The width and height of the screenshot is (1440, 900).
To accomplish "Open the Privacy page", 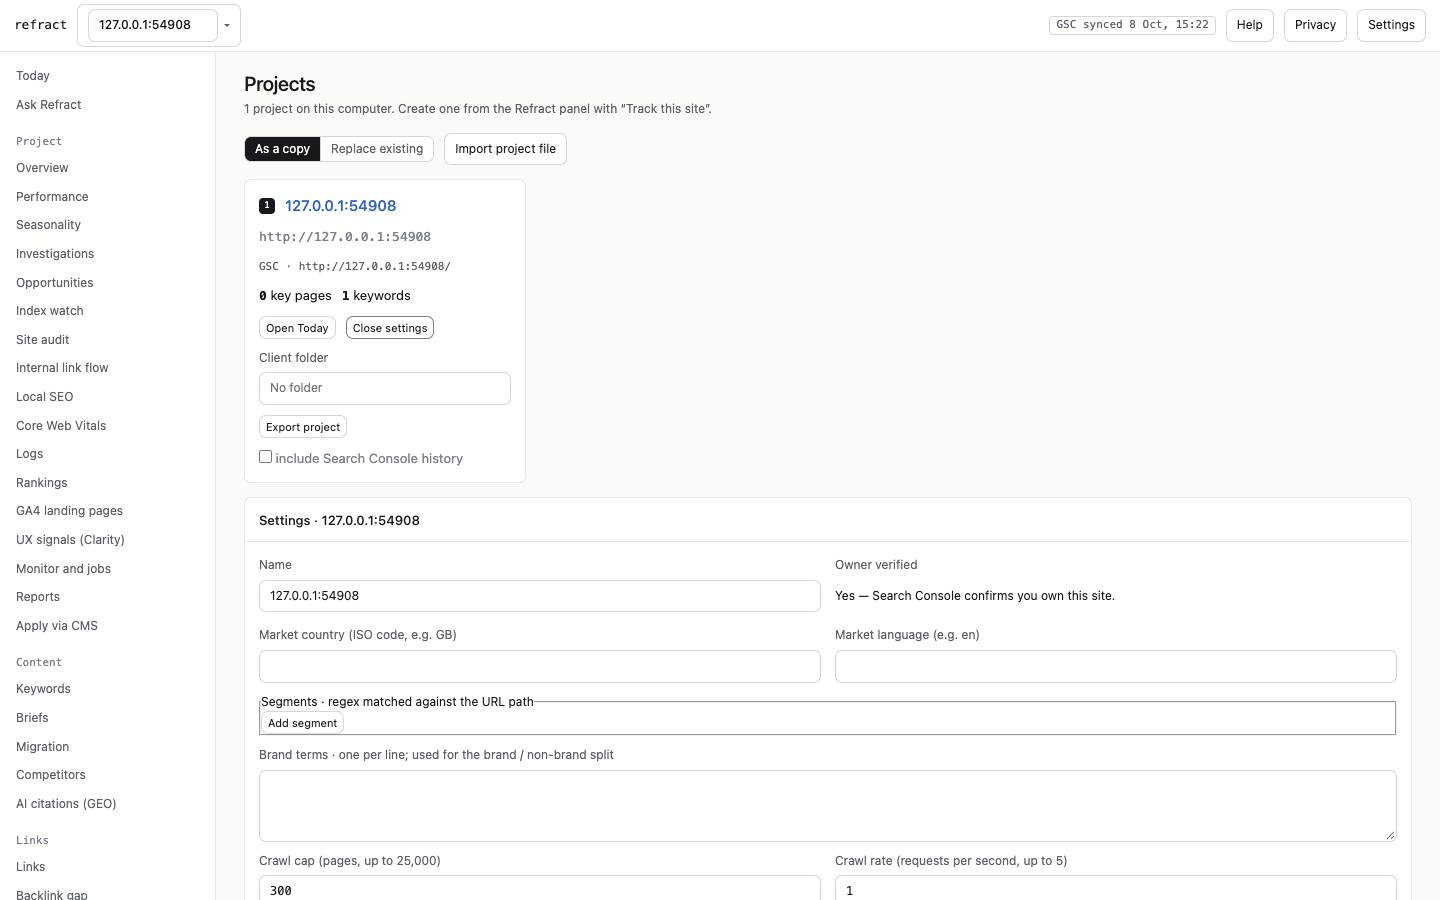I will (x=1315, y=25).
